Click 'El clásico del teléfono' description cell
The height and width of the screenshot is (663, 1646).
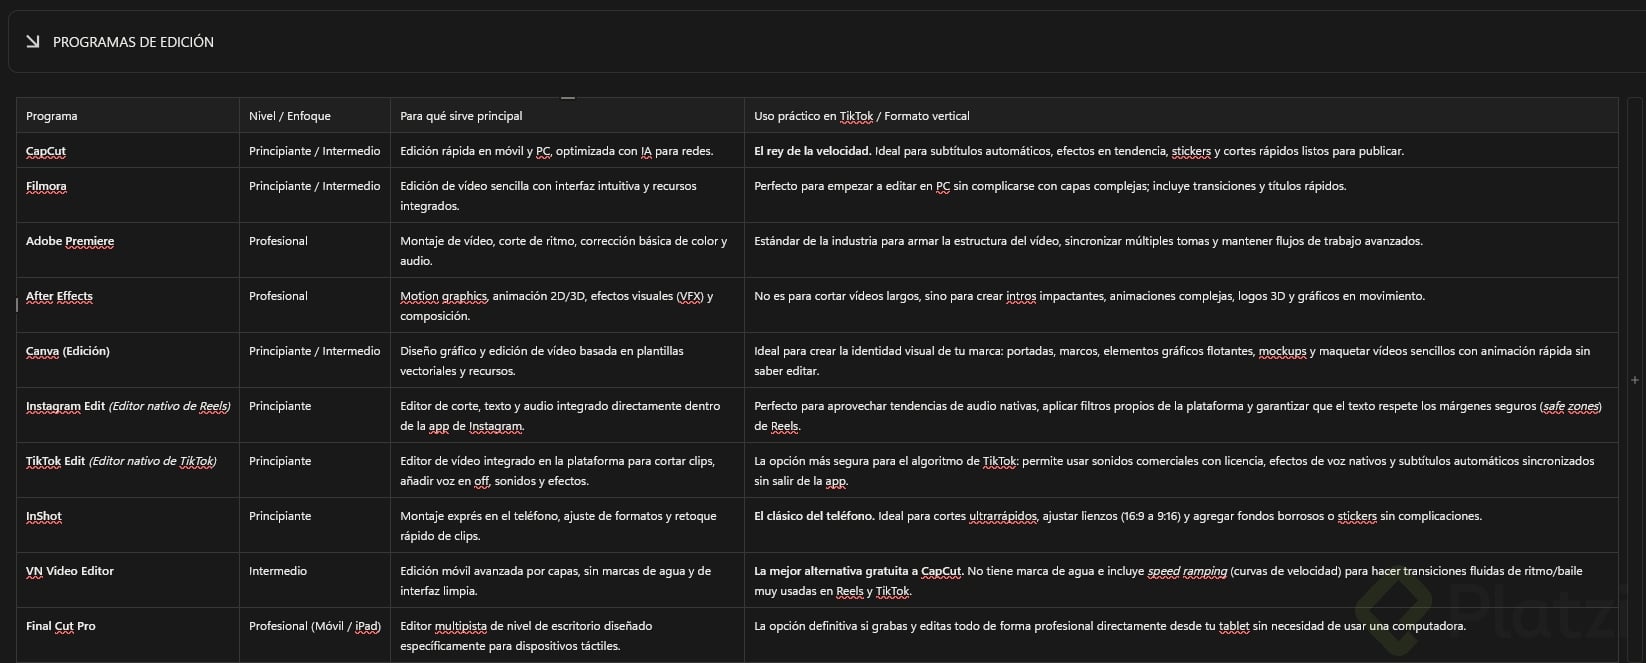(x=1181, y=525)
